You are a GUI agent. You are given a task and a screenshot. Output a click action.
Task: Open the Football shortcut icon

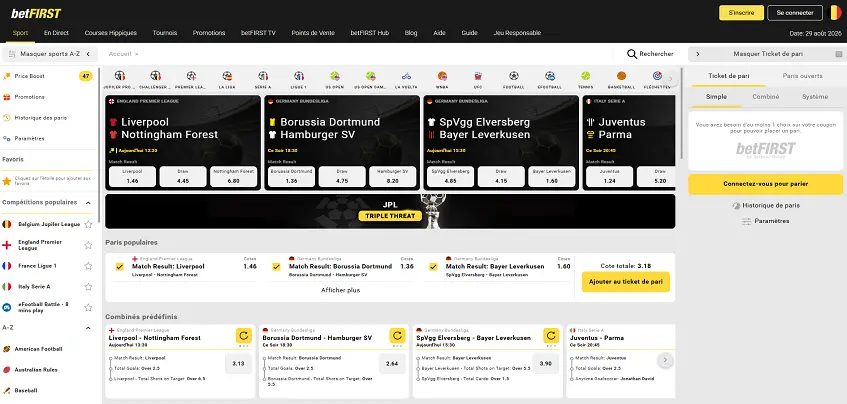pyautogui.click(x=514, y=76)
